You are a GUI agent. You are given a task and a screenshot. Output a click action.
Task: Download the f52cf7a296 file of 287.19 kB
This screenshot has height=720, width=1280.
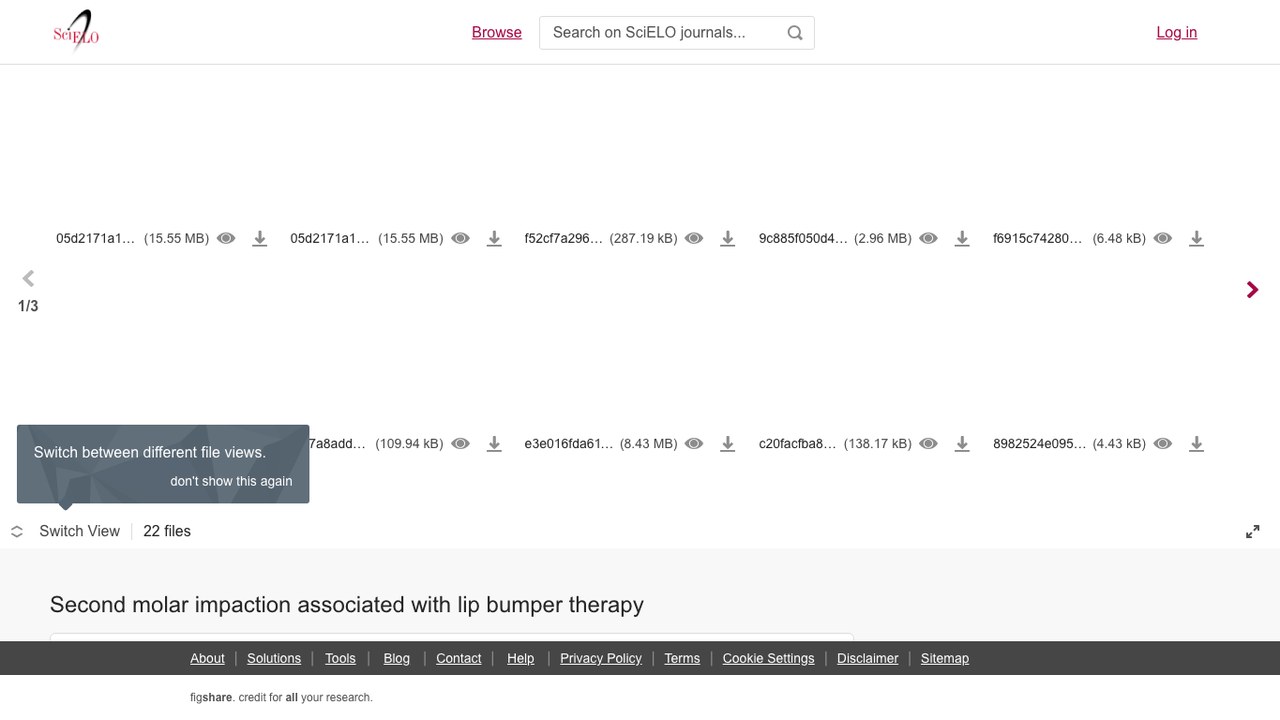[728, 239]
